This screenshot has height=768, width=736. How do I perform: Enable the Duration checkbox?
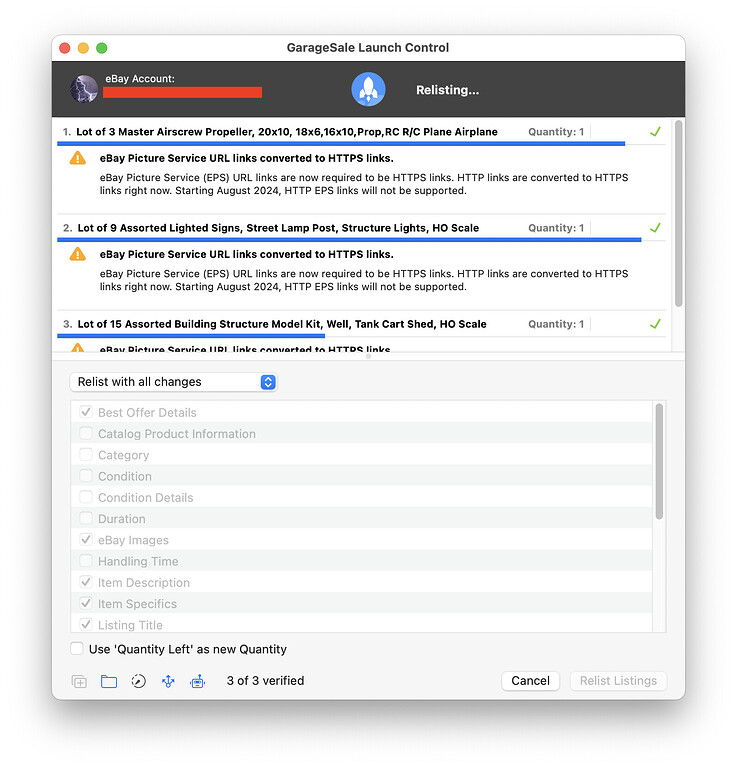86,518
